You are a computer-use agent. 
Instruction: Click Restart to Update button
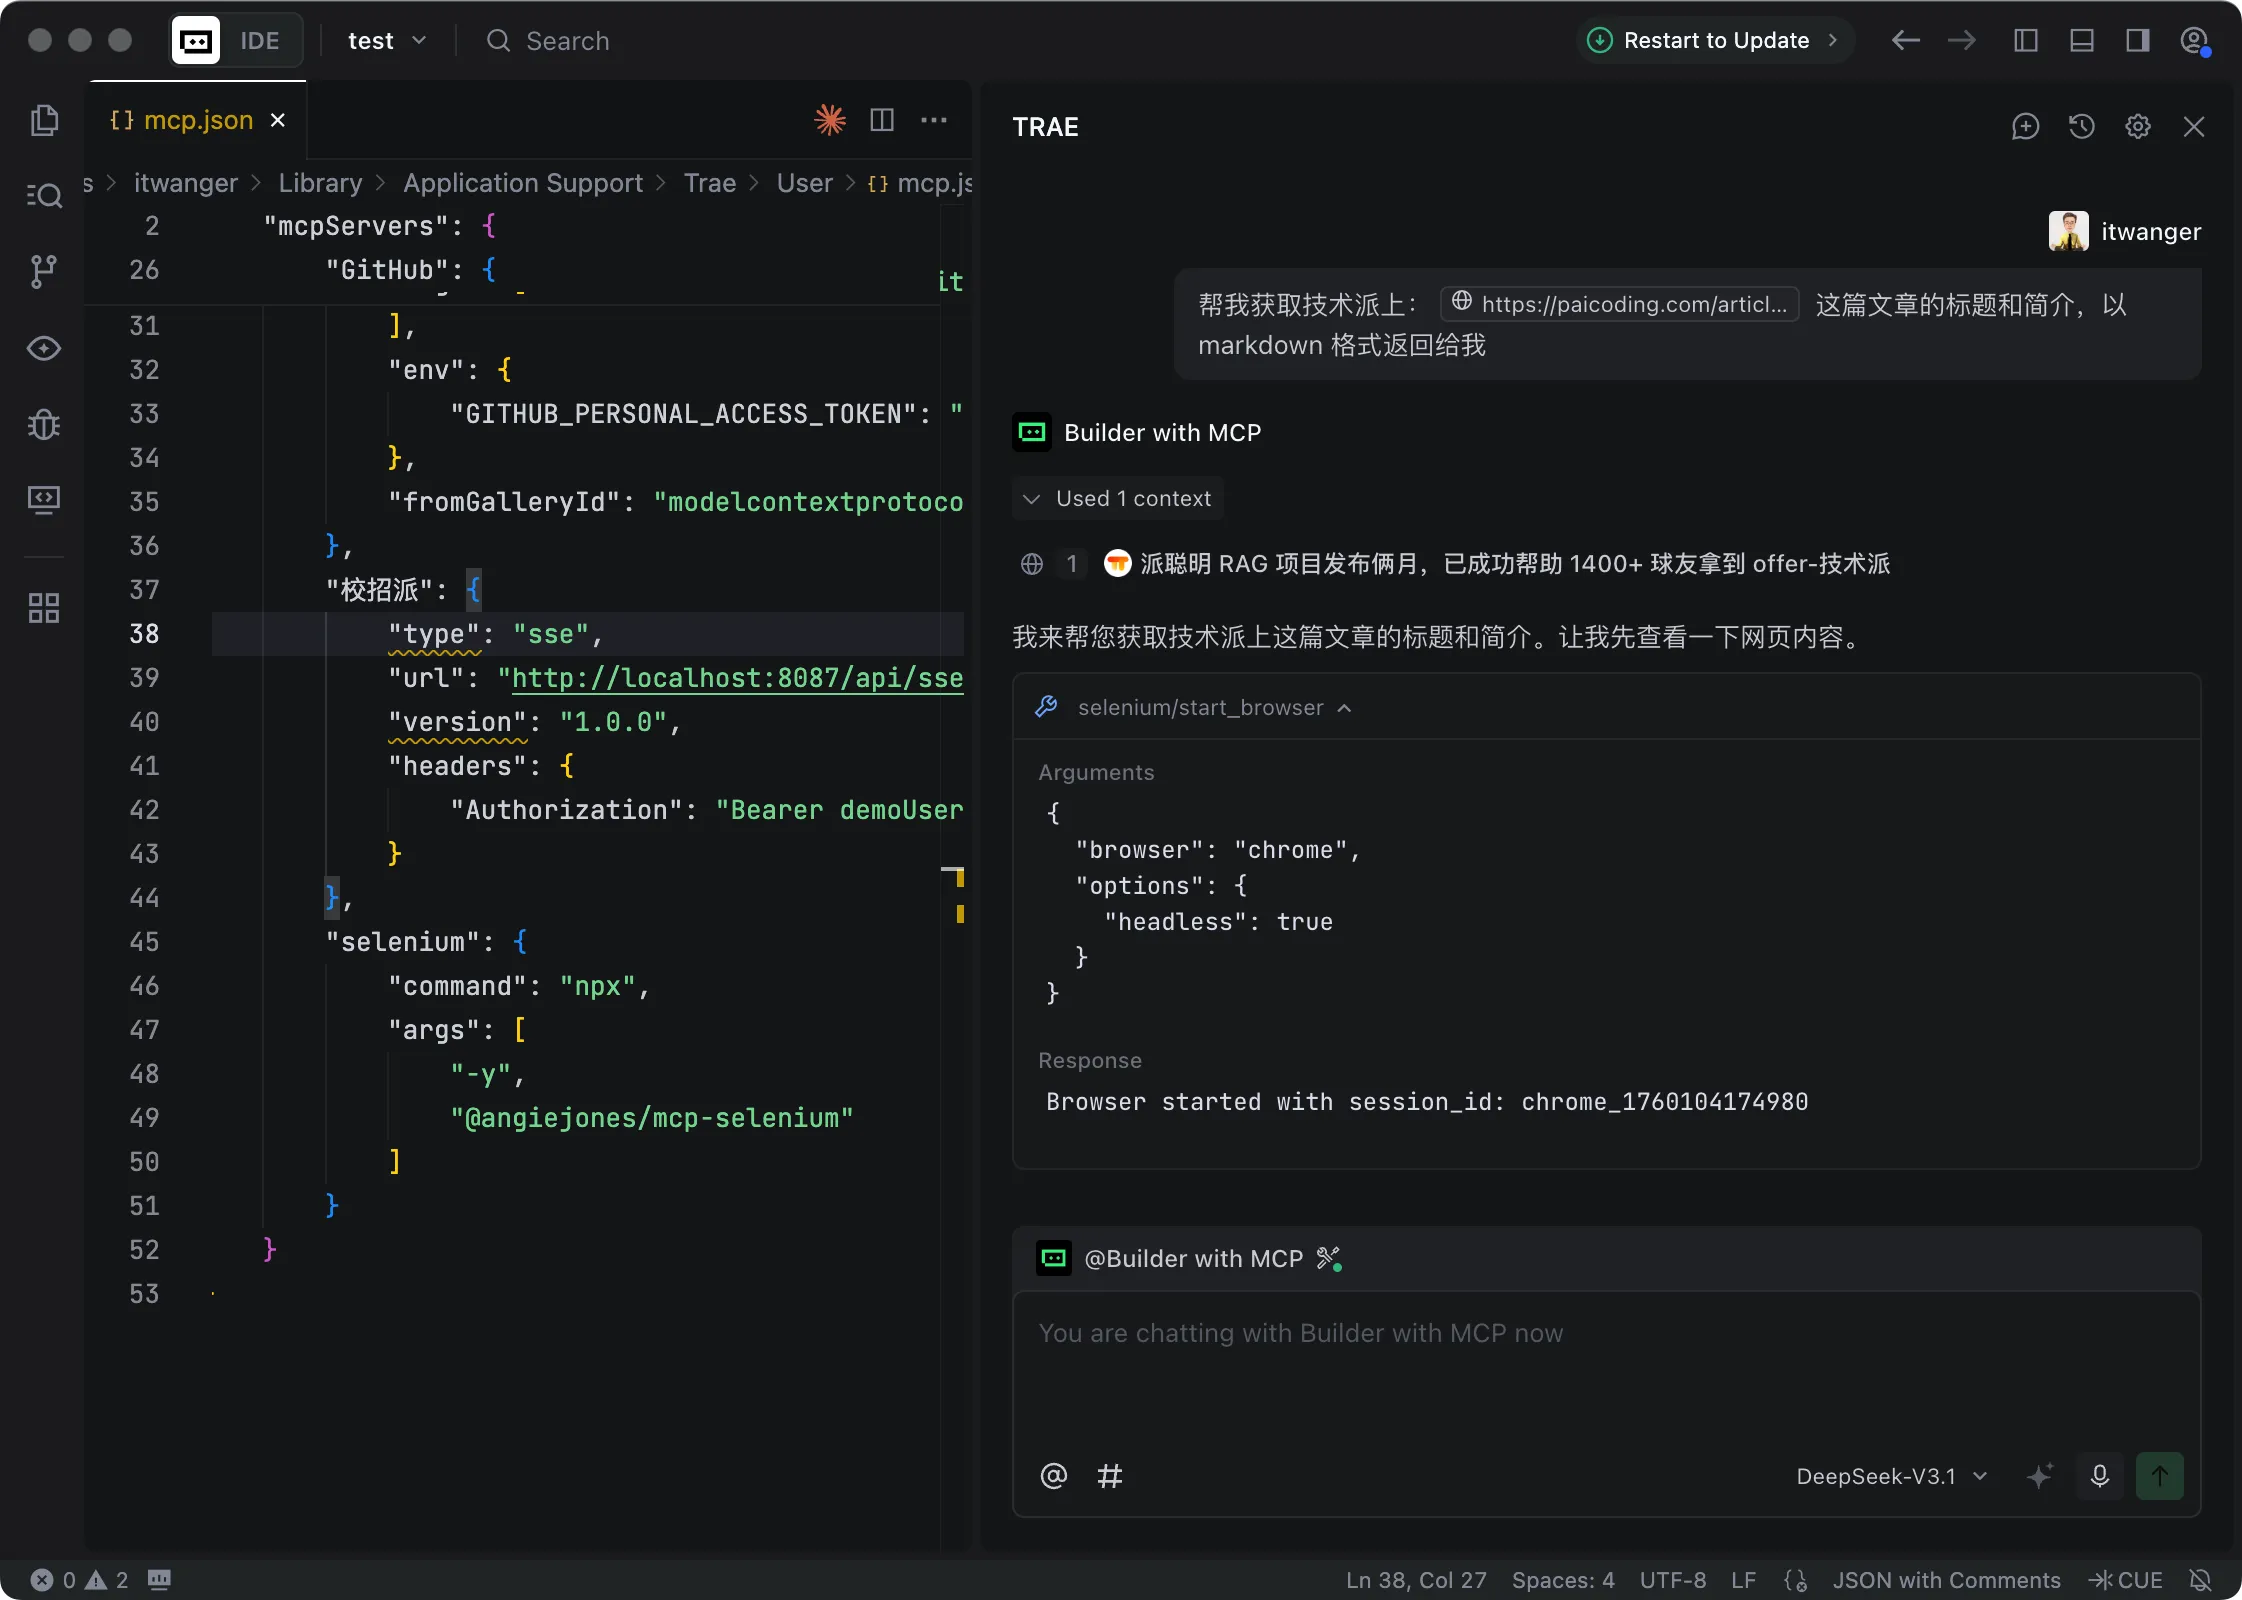tap(1714, 41)
